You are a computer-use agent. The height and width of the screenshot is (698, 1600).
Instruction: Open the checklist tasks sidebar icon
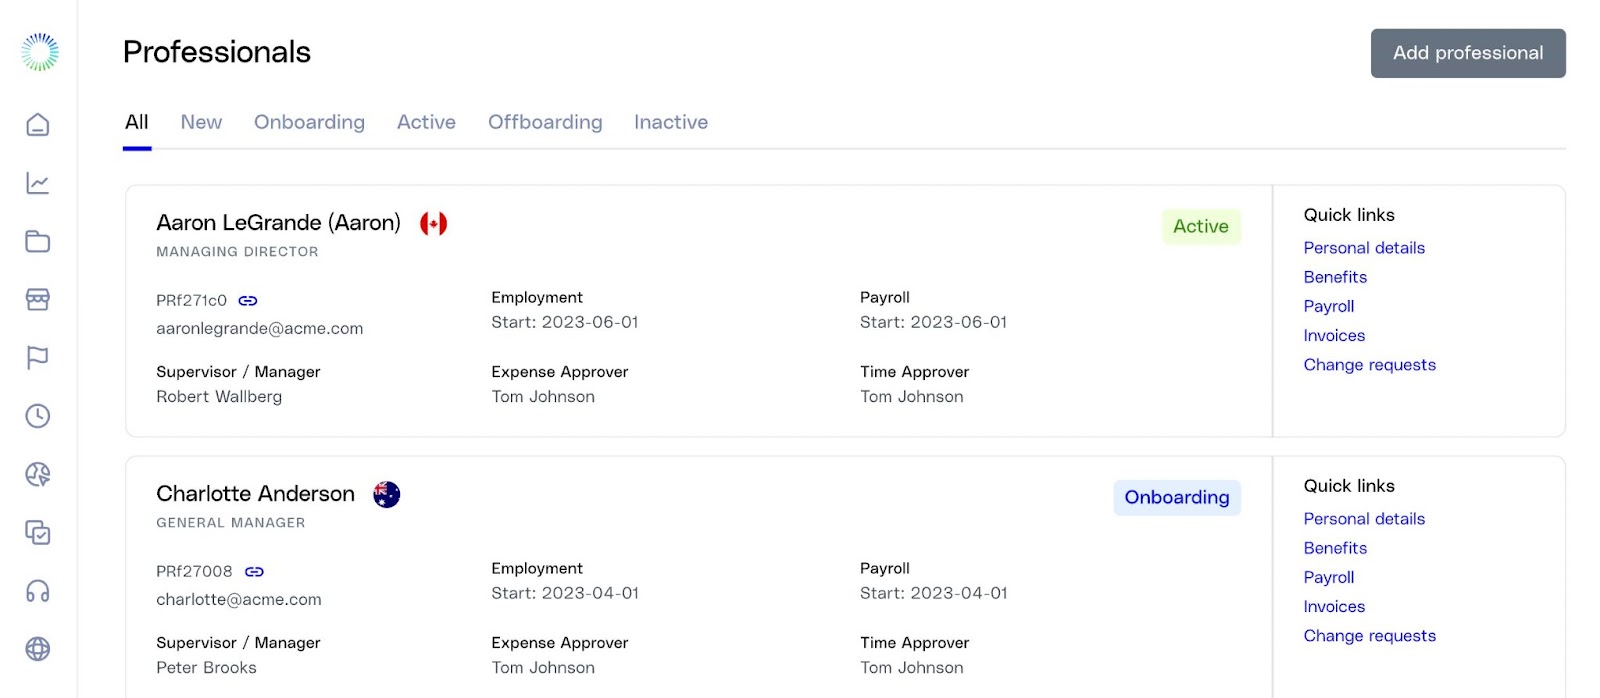(x=38, y=533)
